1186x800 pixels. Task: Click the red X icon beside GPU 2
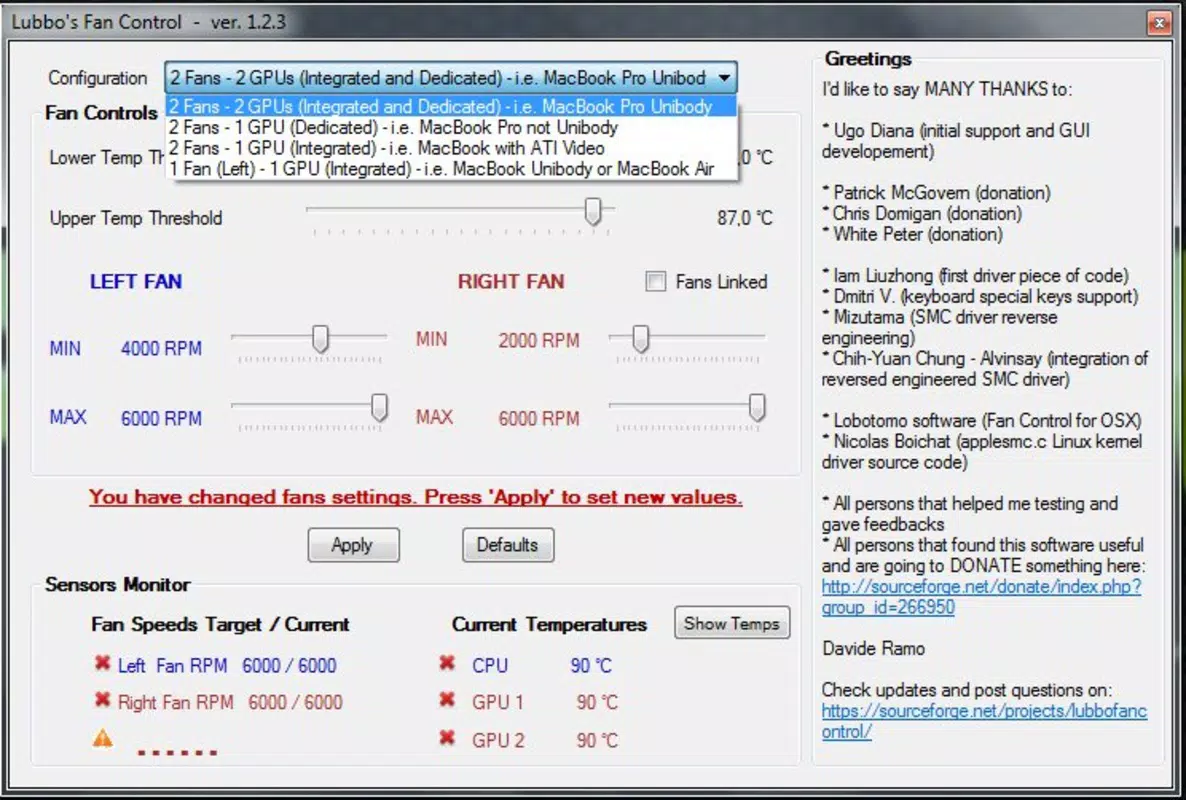pos(447,736)
